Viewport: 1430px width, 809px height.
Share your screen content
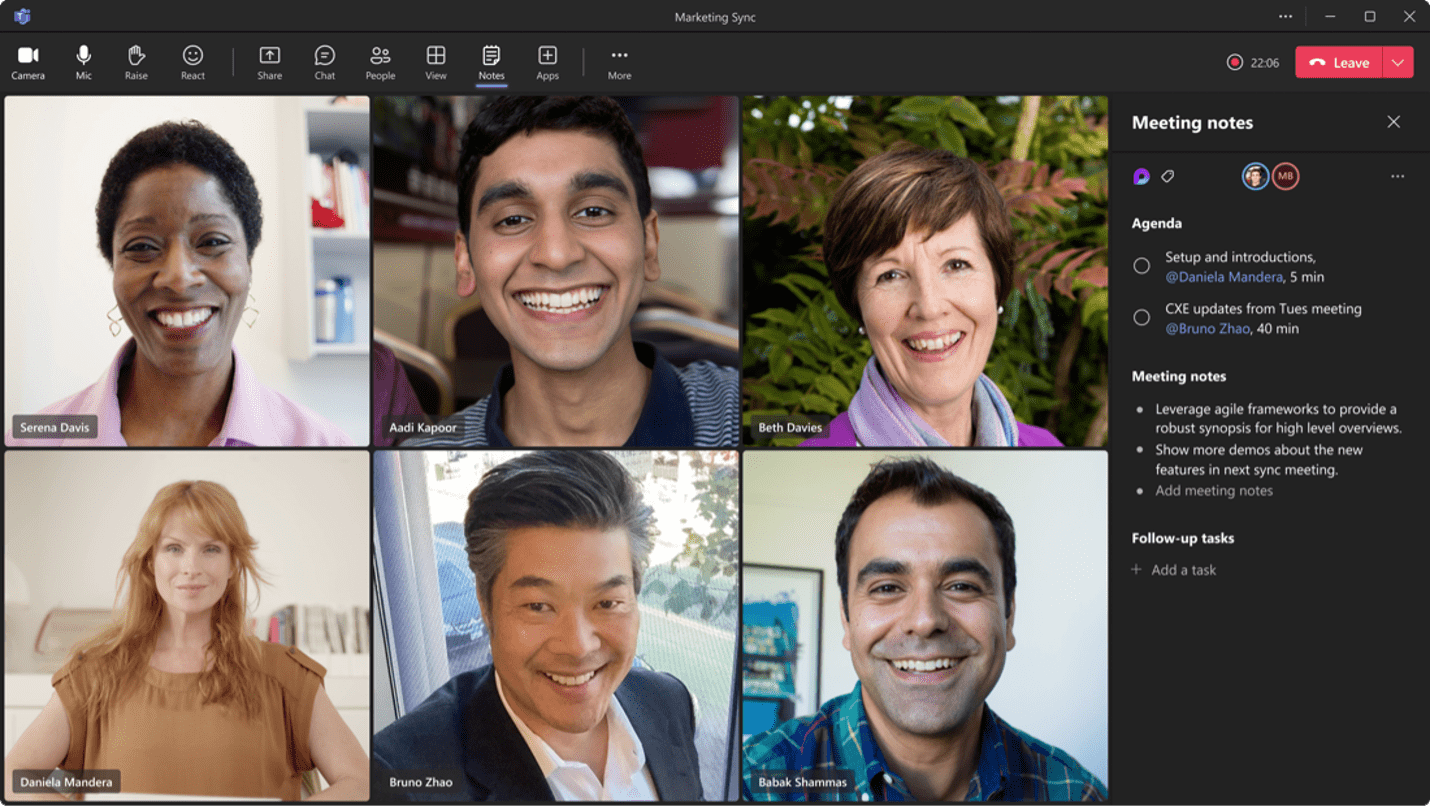(269, 62)
